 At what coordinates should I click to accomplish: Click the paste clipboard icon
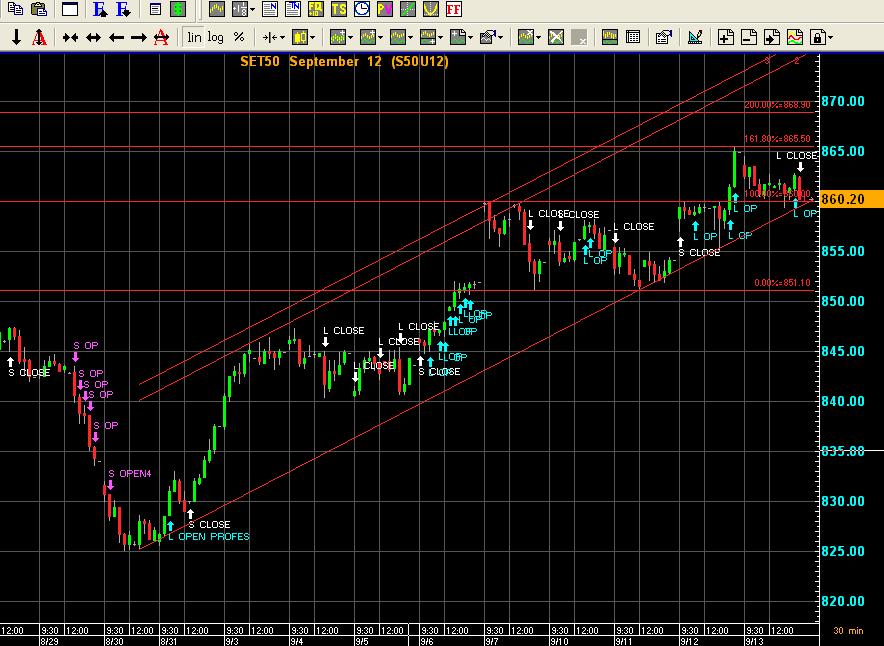39,10
